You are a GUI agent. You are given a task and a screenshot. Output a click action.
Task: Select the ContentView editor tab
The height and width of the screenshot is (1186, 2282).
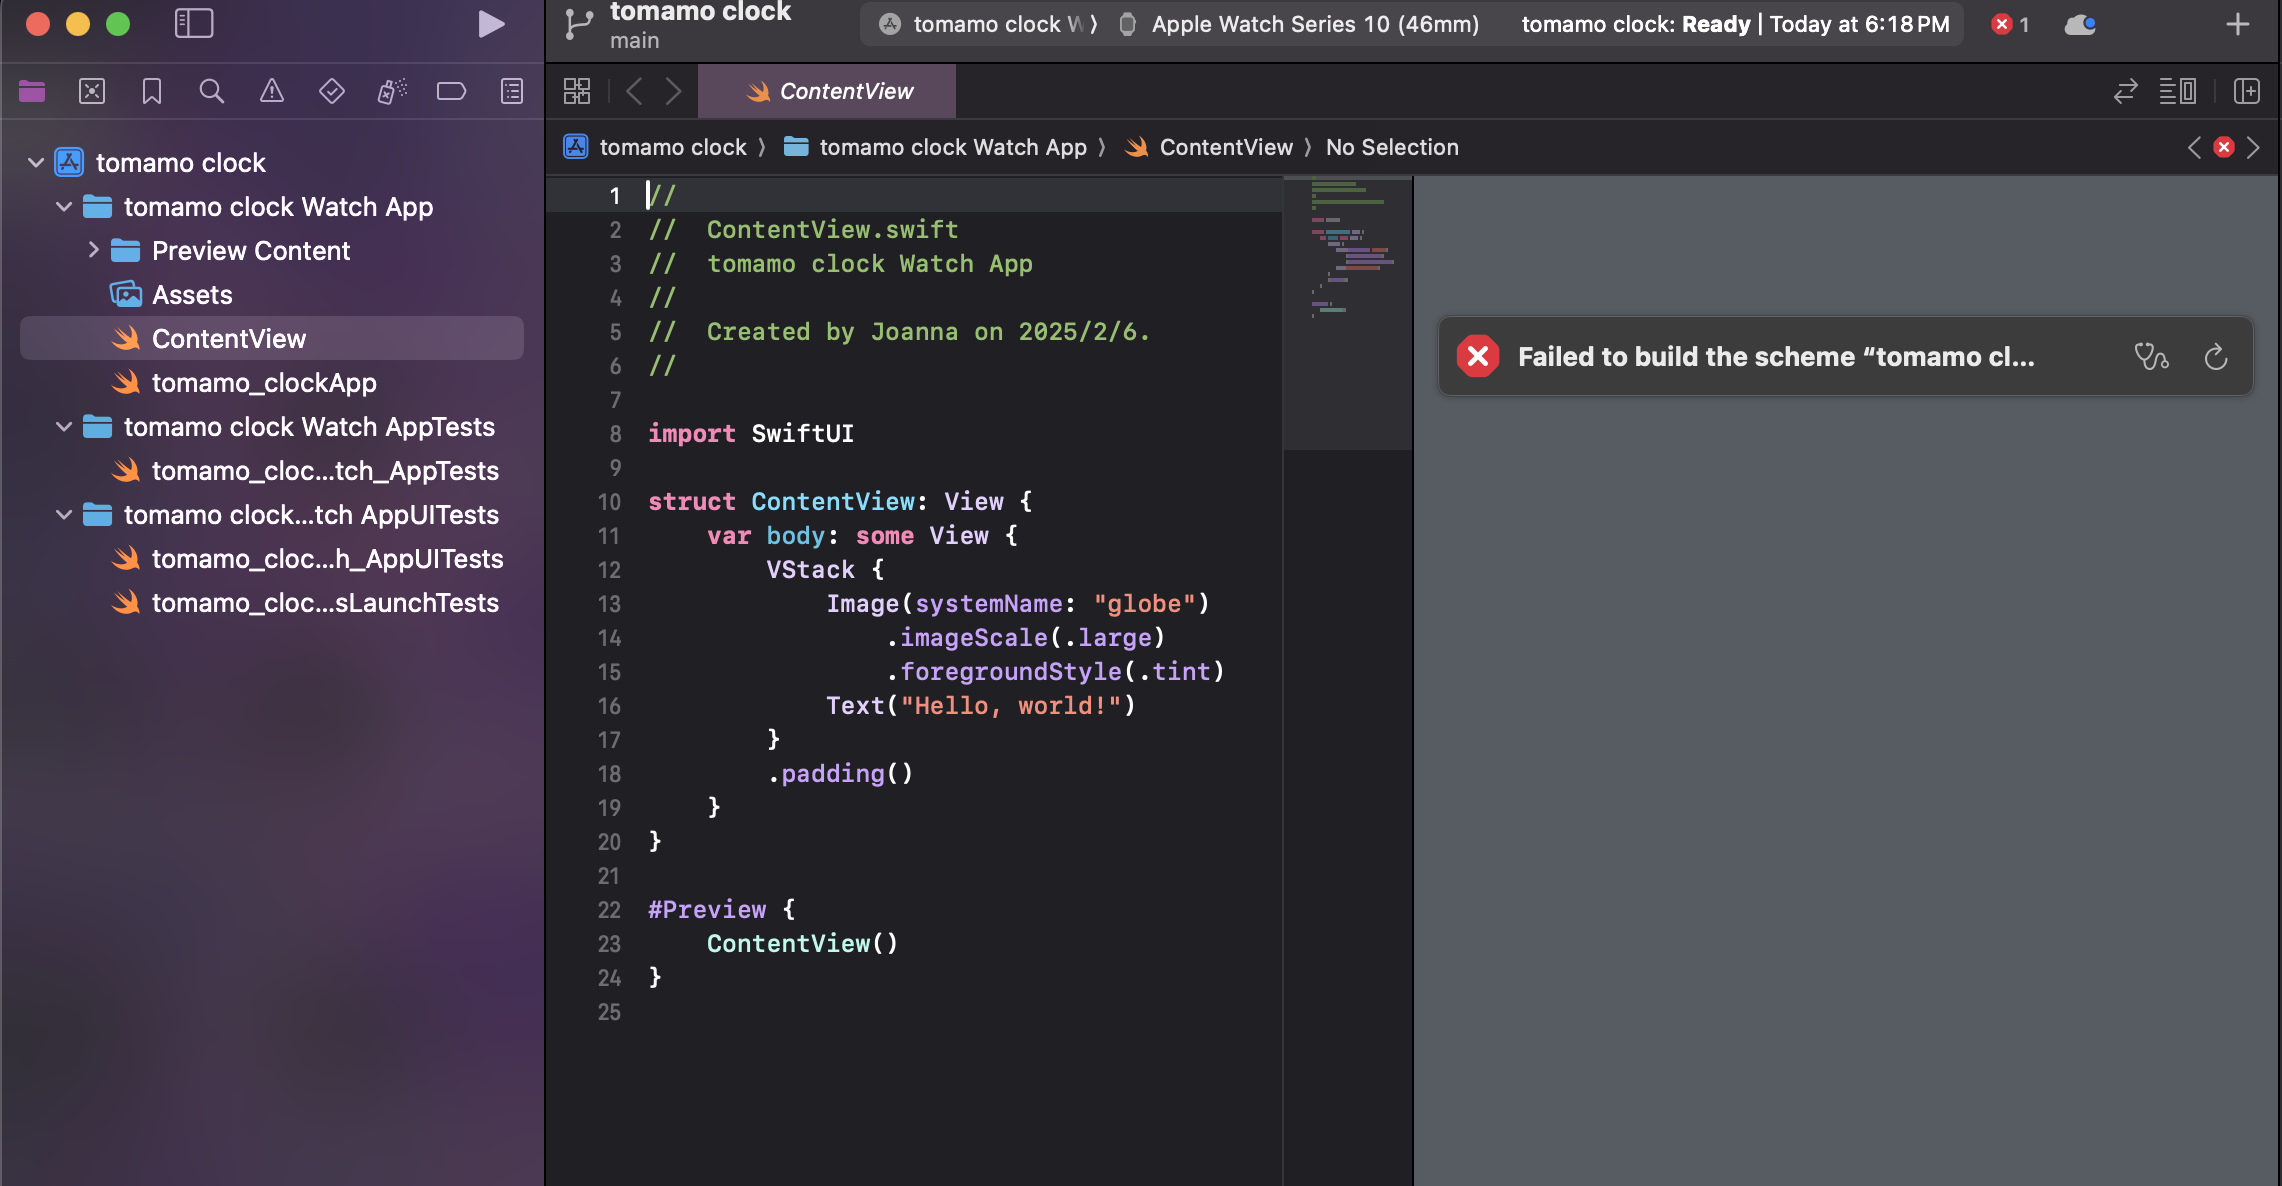[x=827, y=91]
